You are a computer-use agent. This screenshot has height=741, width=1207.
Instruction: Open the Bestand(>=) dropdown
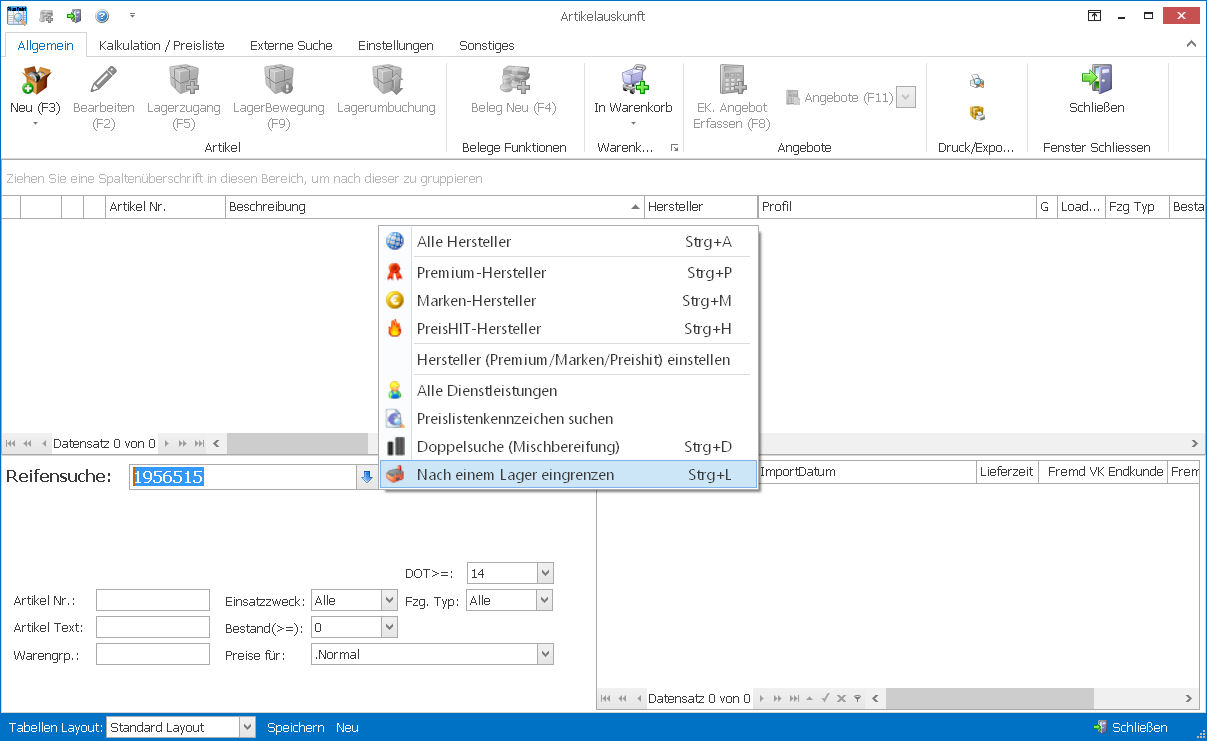389,627
